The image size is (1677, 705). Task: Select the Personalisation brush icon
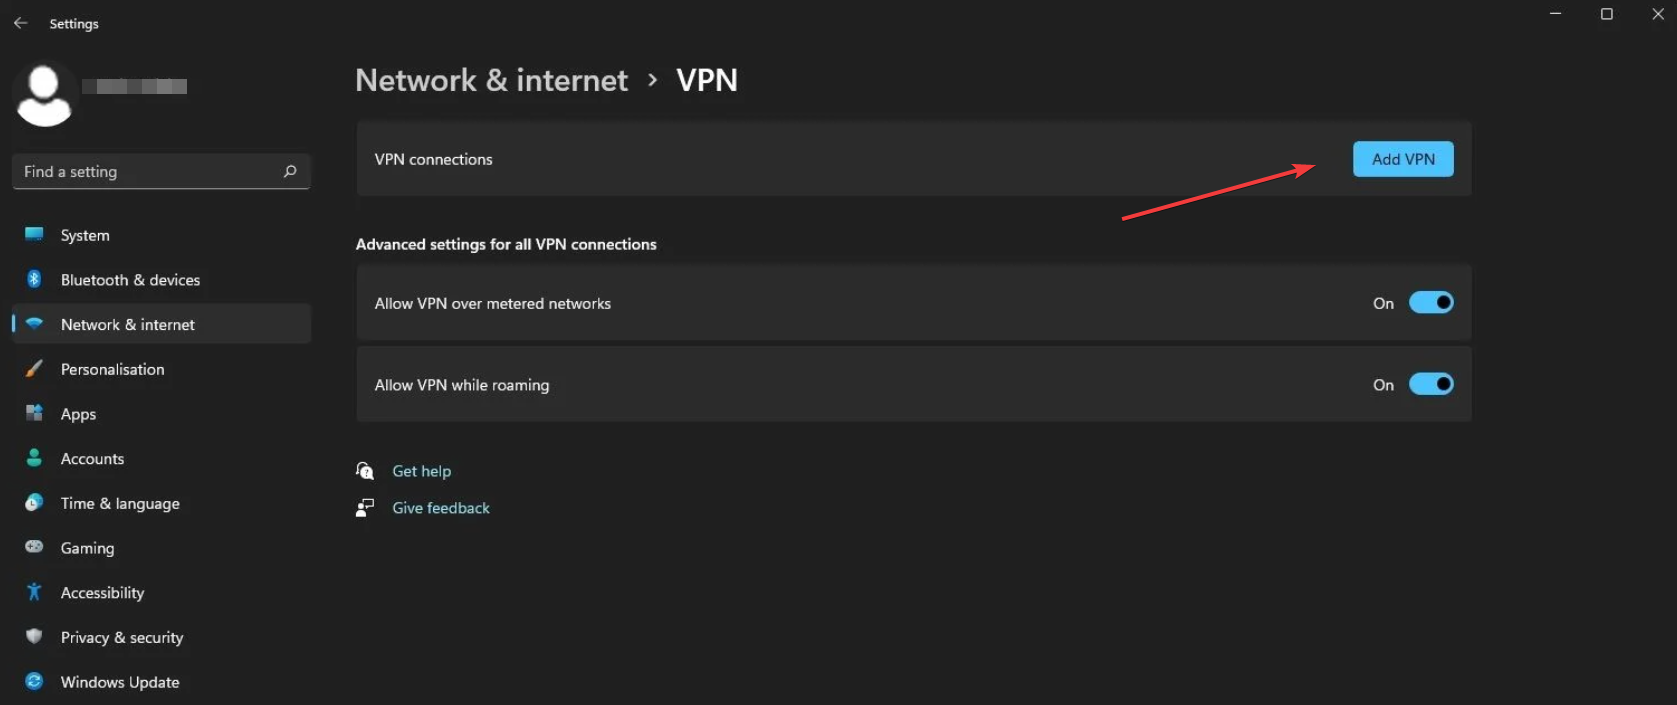click(x=34, y=368)
